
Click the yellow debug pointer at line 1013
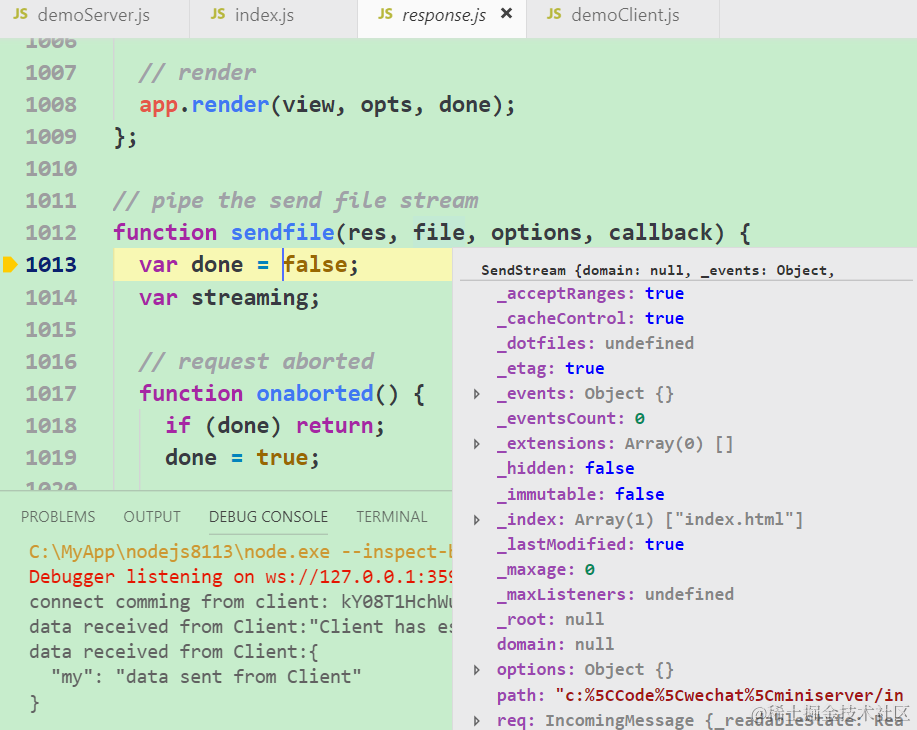[11, 264]
